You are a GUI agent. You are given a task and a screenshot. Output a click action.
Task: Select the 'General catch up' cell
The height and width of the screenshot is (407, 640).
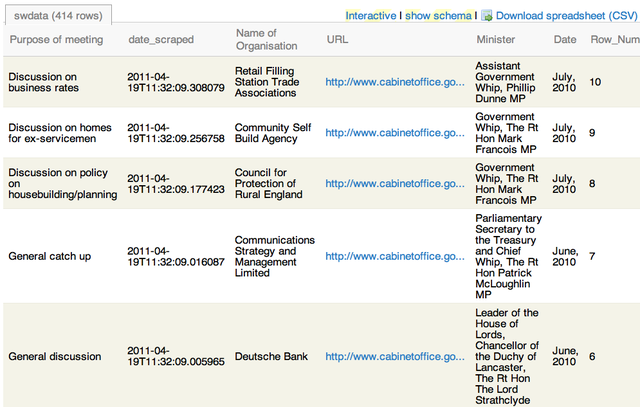(x=49, y=256)
